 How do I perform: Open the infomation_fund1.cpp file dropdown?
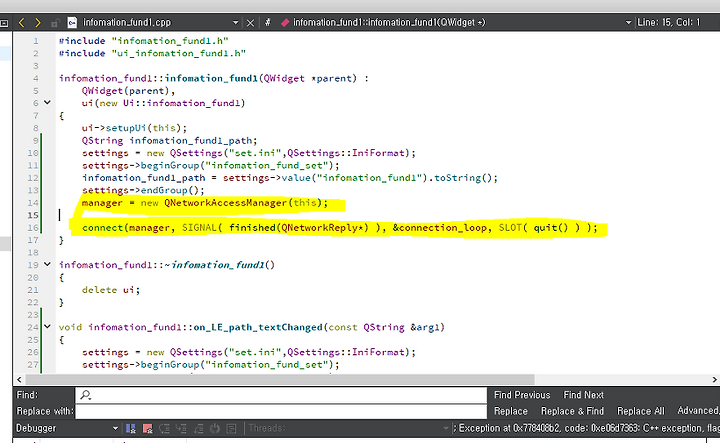(x=236, y=22)
